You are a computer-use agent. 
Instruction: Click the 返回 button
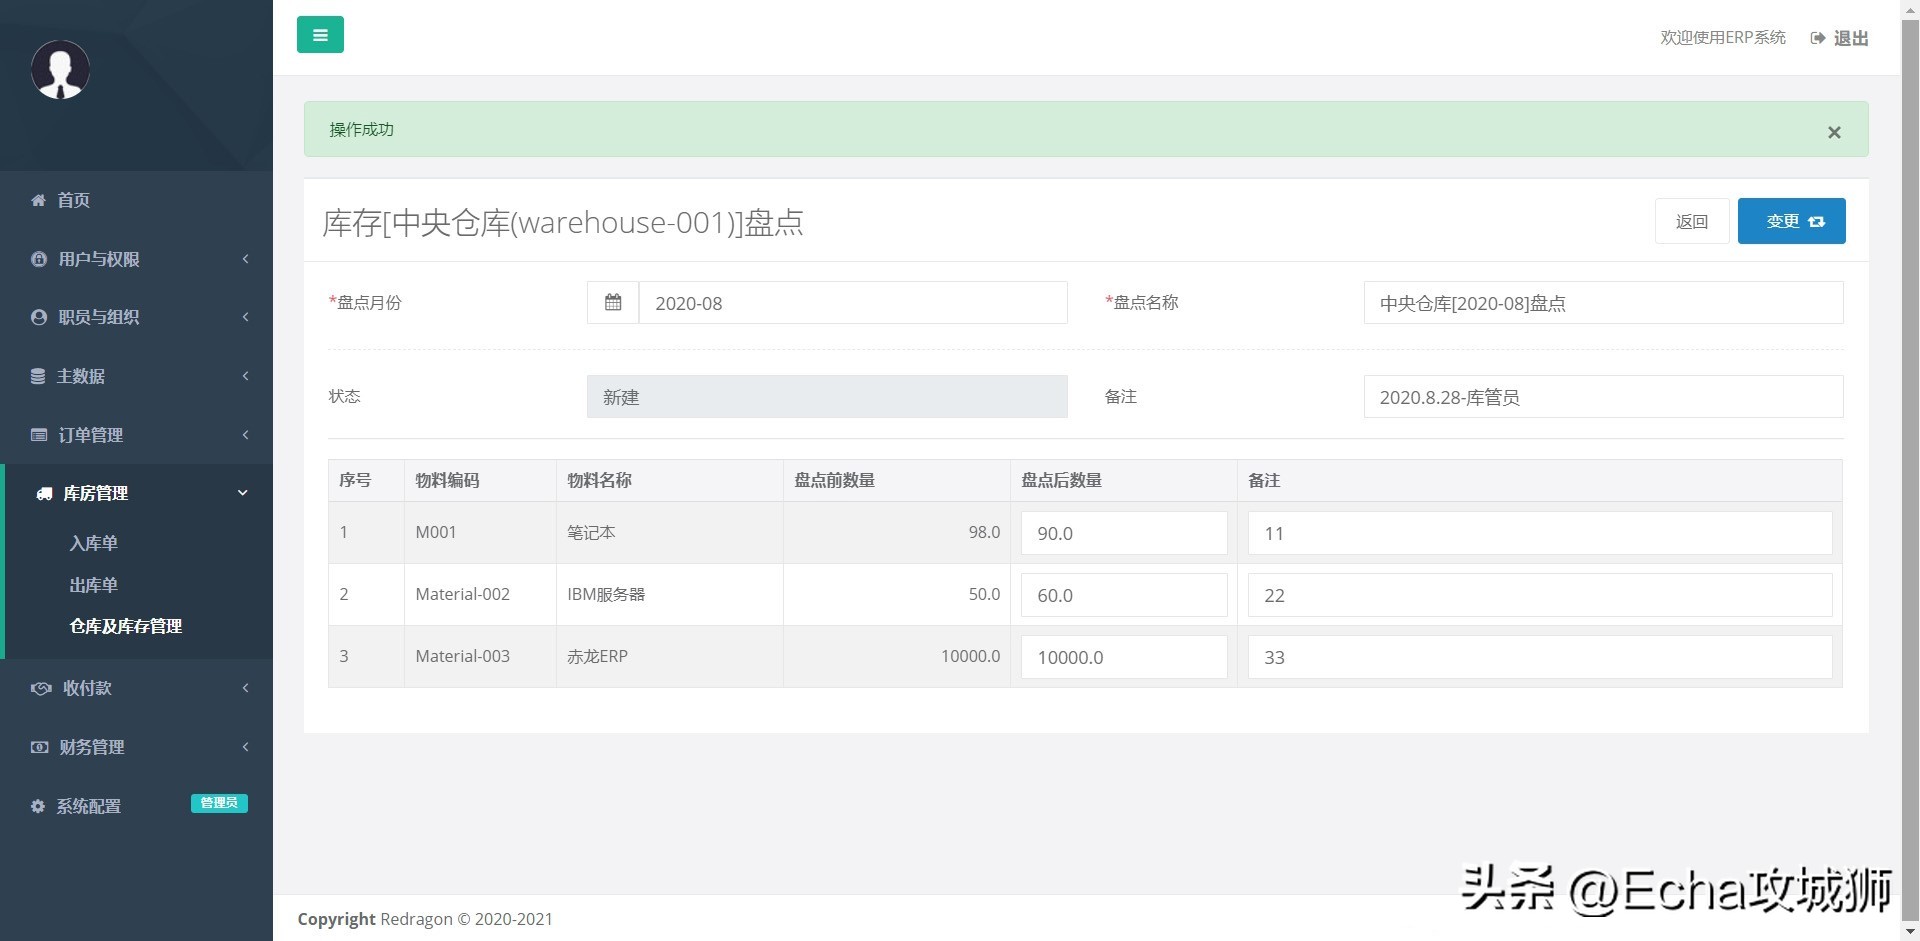coord(1691,221)
